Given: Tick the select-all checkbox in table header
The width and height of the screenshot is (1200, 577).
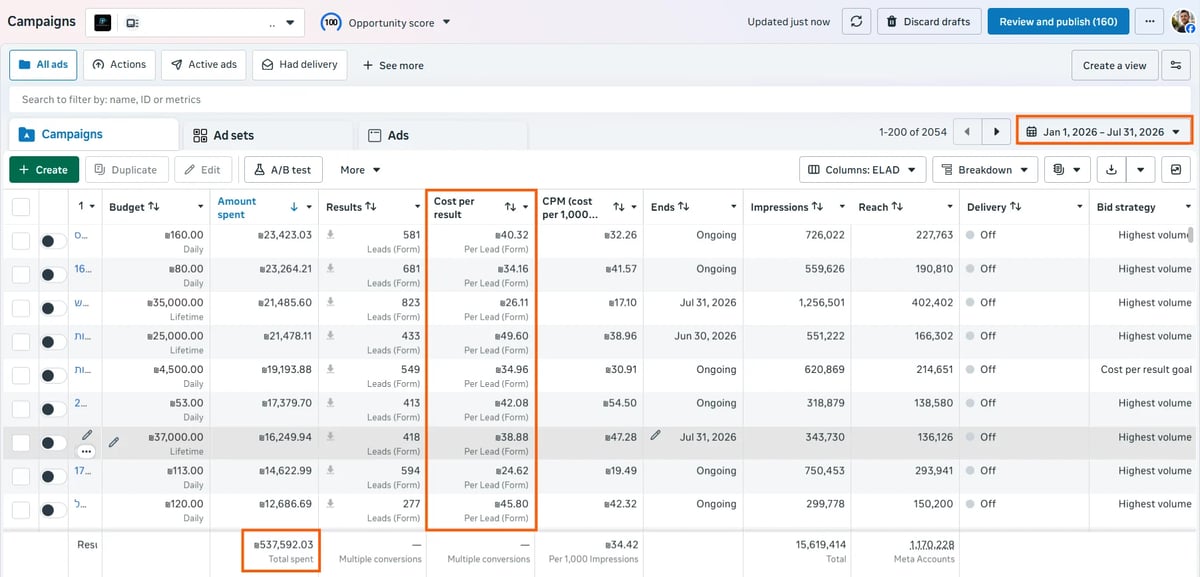Looking at the screenshot, I should [21, 207].
